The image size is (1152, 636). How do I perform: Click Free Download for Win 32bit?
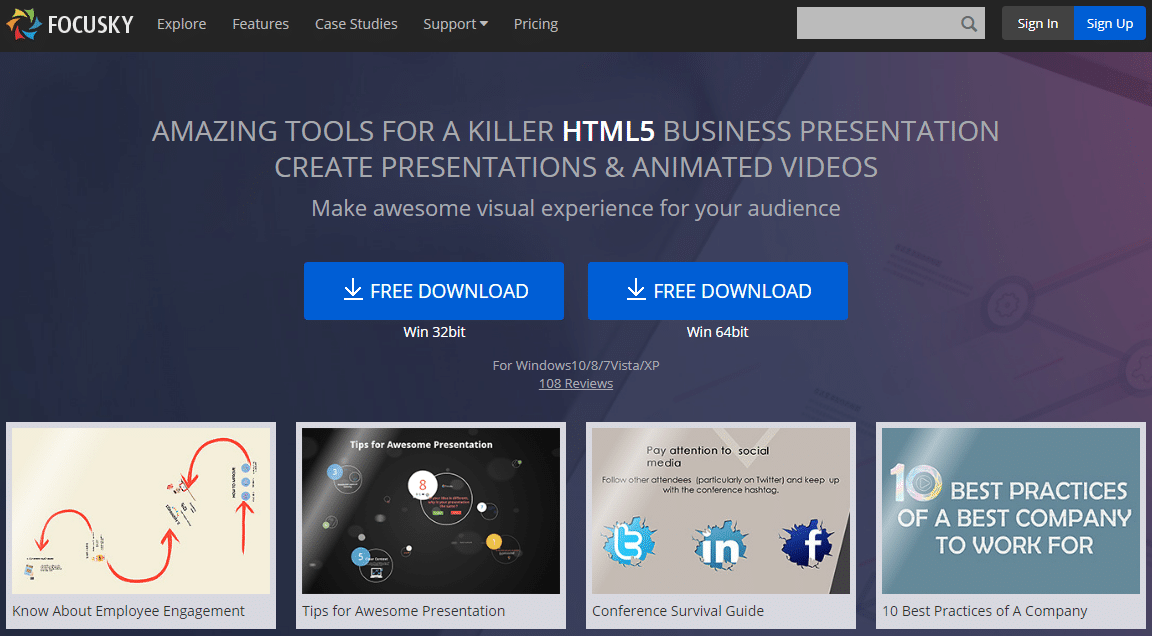point(434,290)
